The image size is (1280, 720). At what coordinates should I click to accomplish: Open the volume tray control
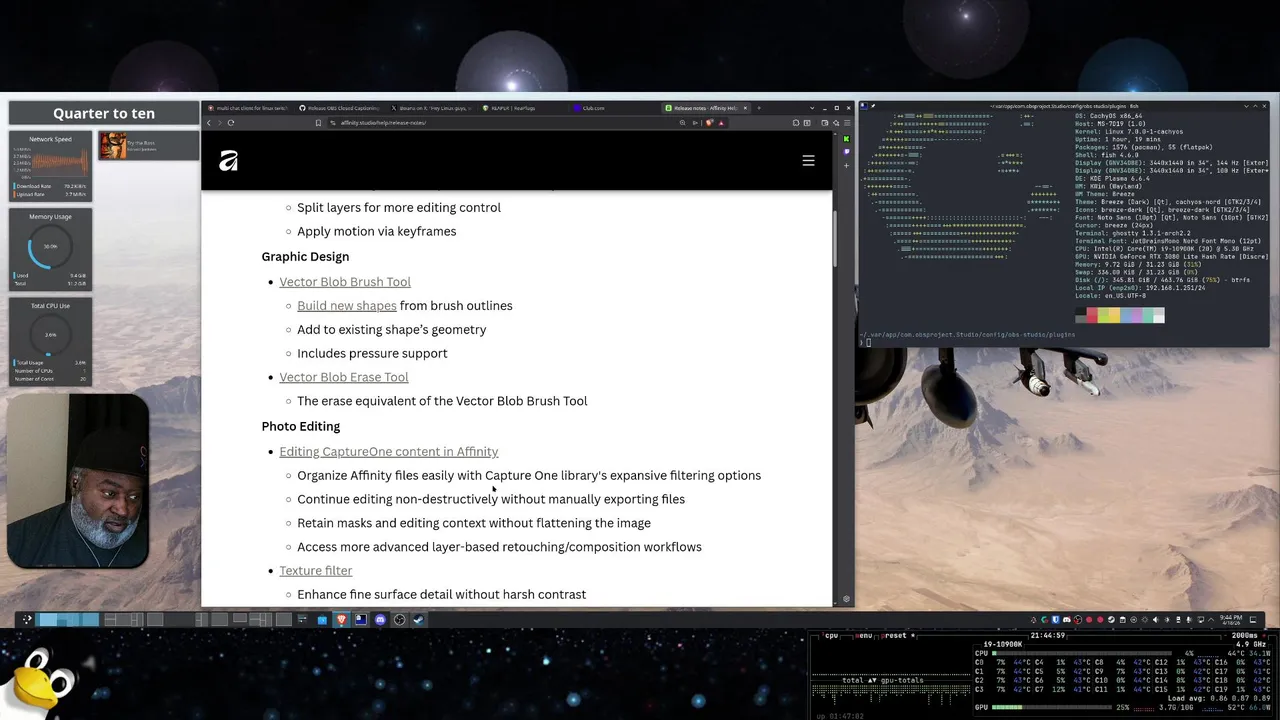coord(1155,619)
